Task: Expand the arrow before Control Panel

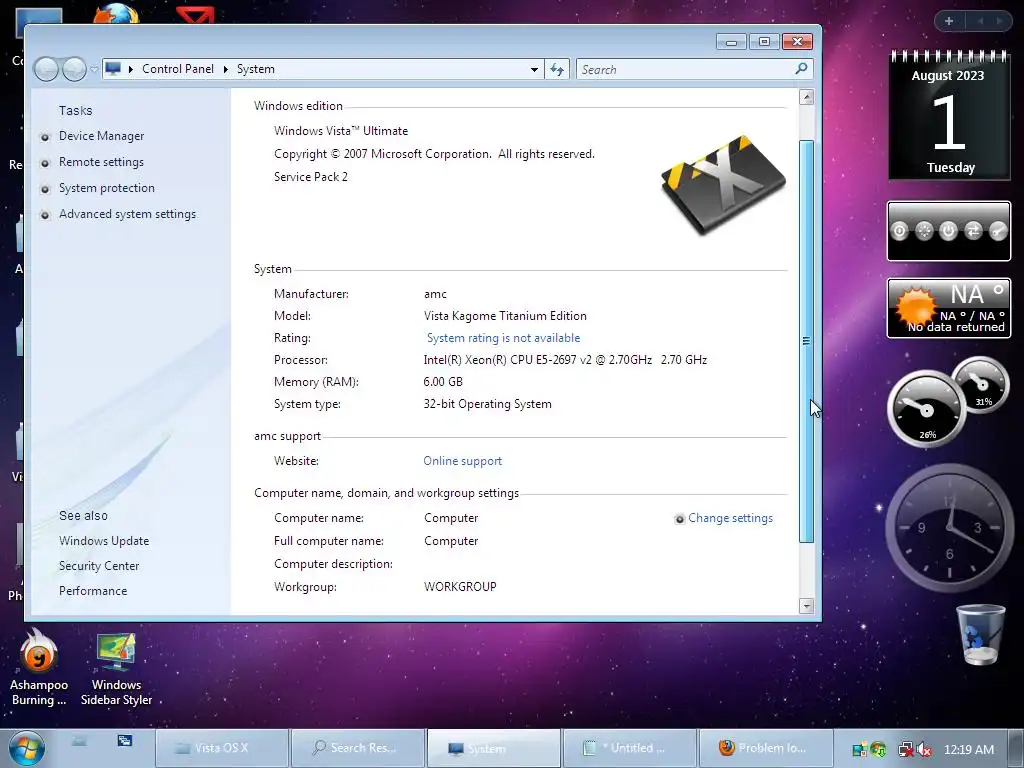Action: (131, 69)
